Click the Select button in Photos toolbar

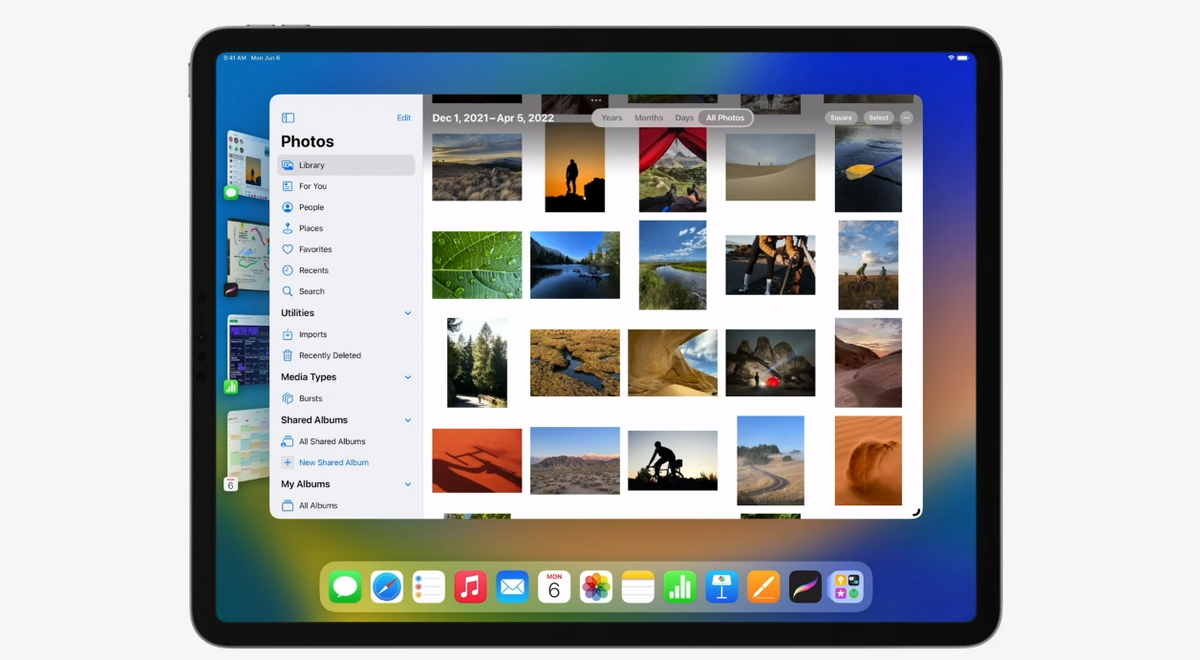point(879,118)
